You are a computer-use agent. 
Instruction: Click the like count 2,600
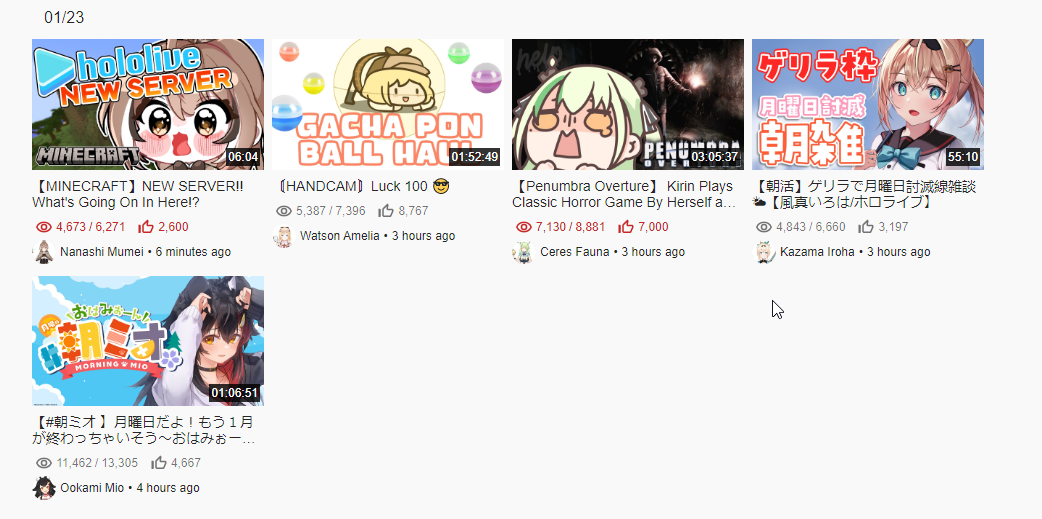(x=173, y=227)
